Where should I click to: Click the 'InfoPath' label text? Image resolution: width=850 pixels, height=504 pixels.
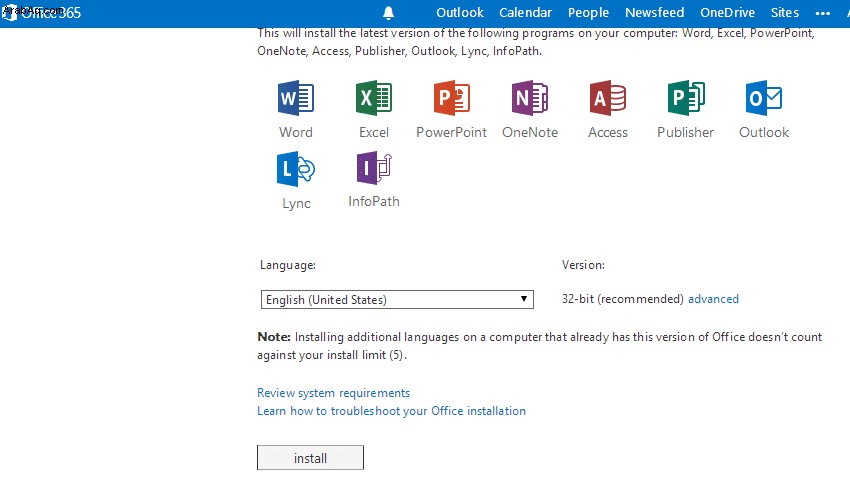pos(374,202)
